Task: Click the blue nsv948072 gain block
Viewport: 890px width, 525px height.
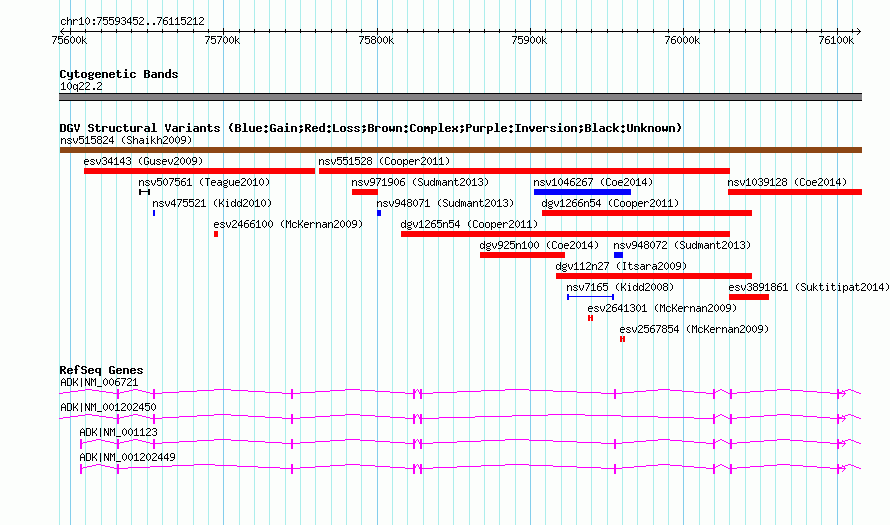Action: [618, 255]
